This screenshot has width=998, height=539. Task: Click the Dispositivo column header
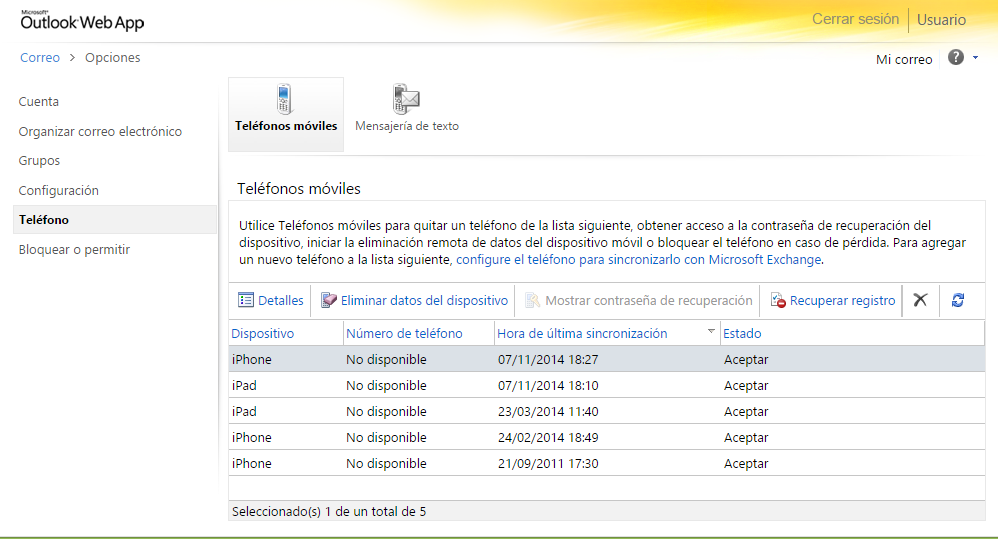tap(263, 333)
